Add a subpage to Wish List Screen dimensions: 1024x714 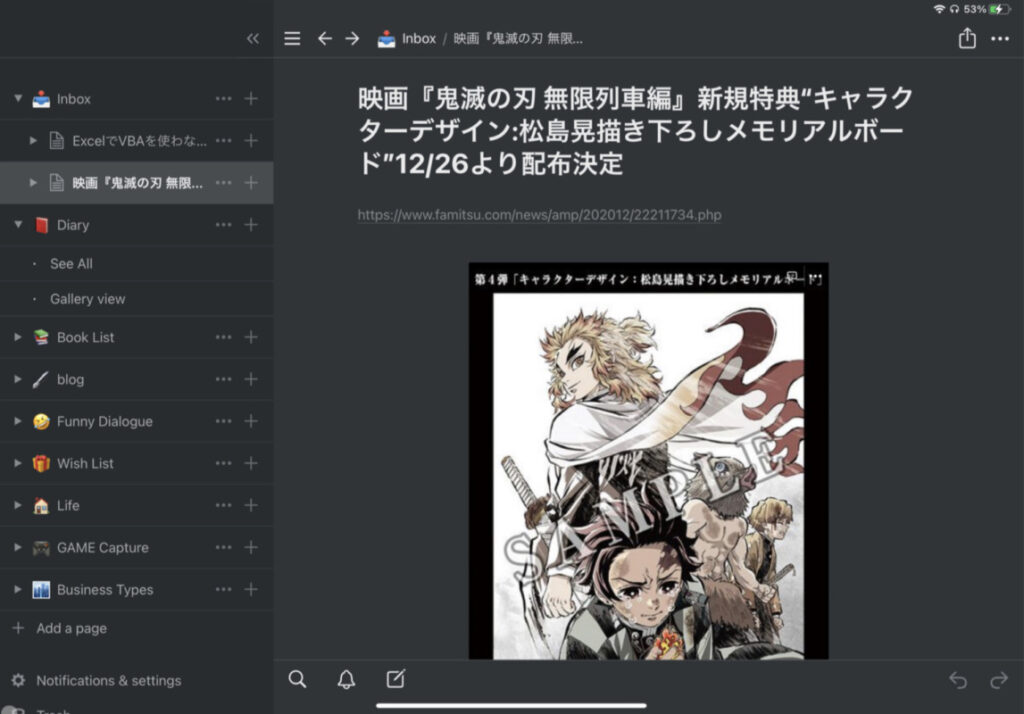(251, 463)
